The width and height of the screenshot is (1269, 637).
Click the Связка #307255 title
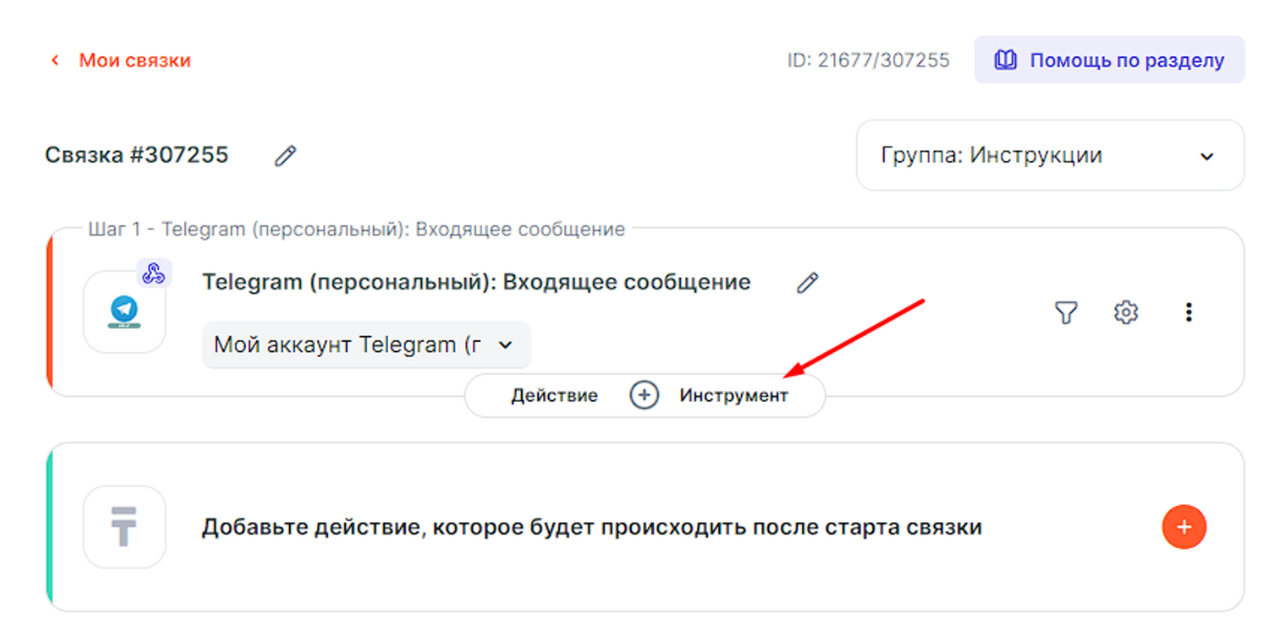(x=137, y=155)
